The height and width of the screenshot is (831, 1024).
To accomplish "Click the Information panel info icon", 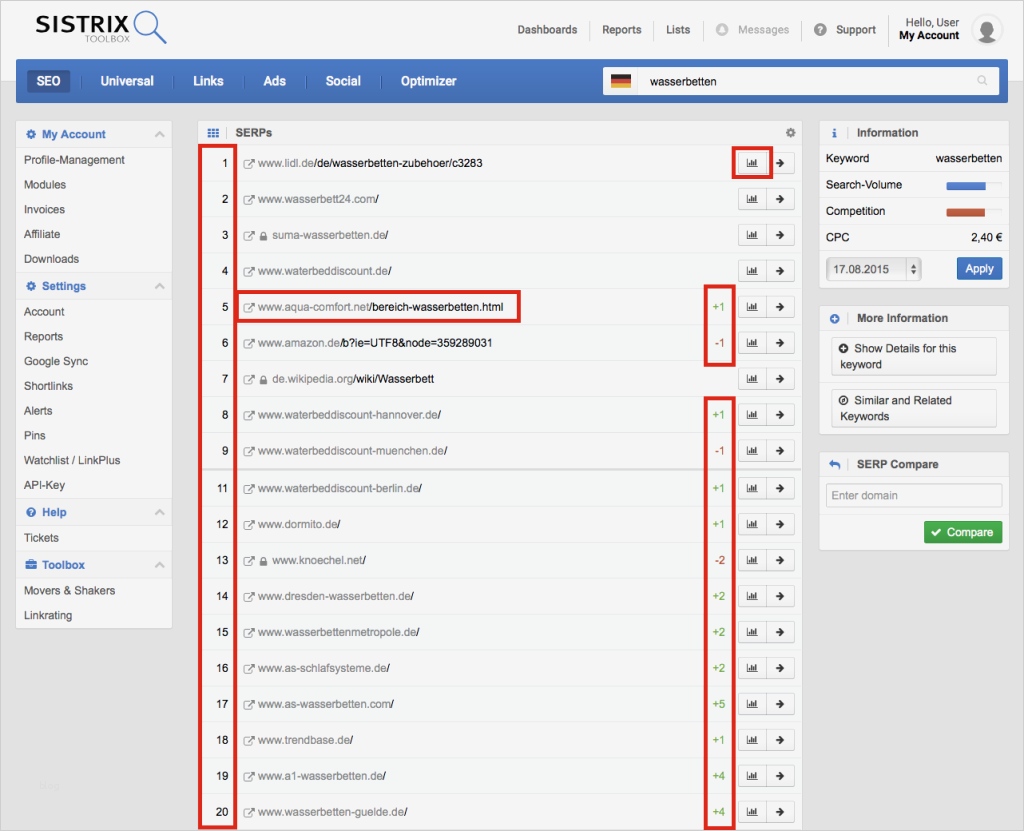I will click(x=834, y=133).
